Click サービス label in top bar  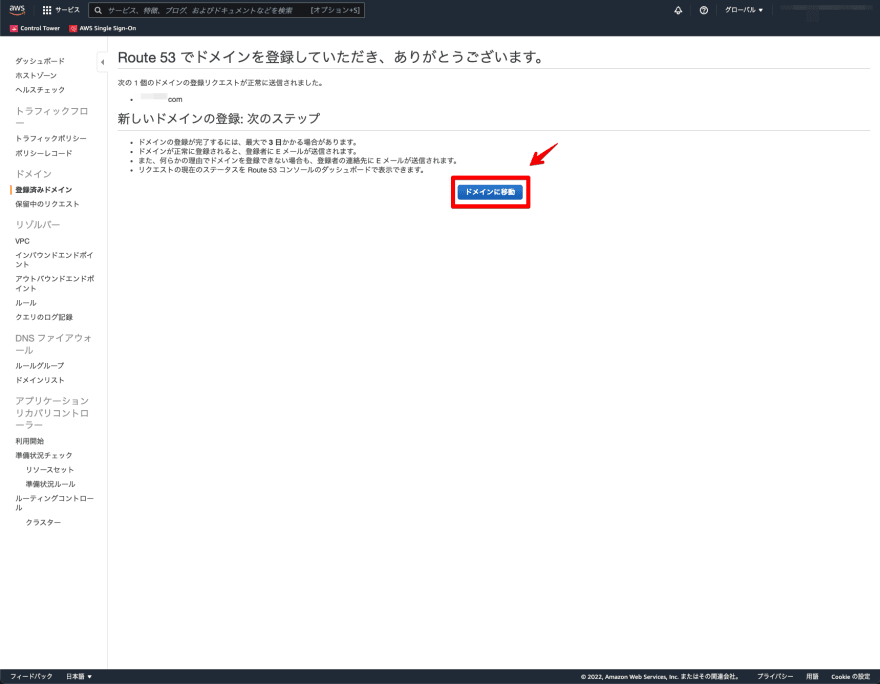click(67, 10)
